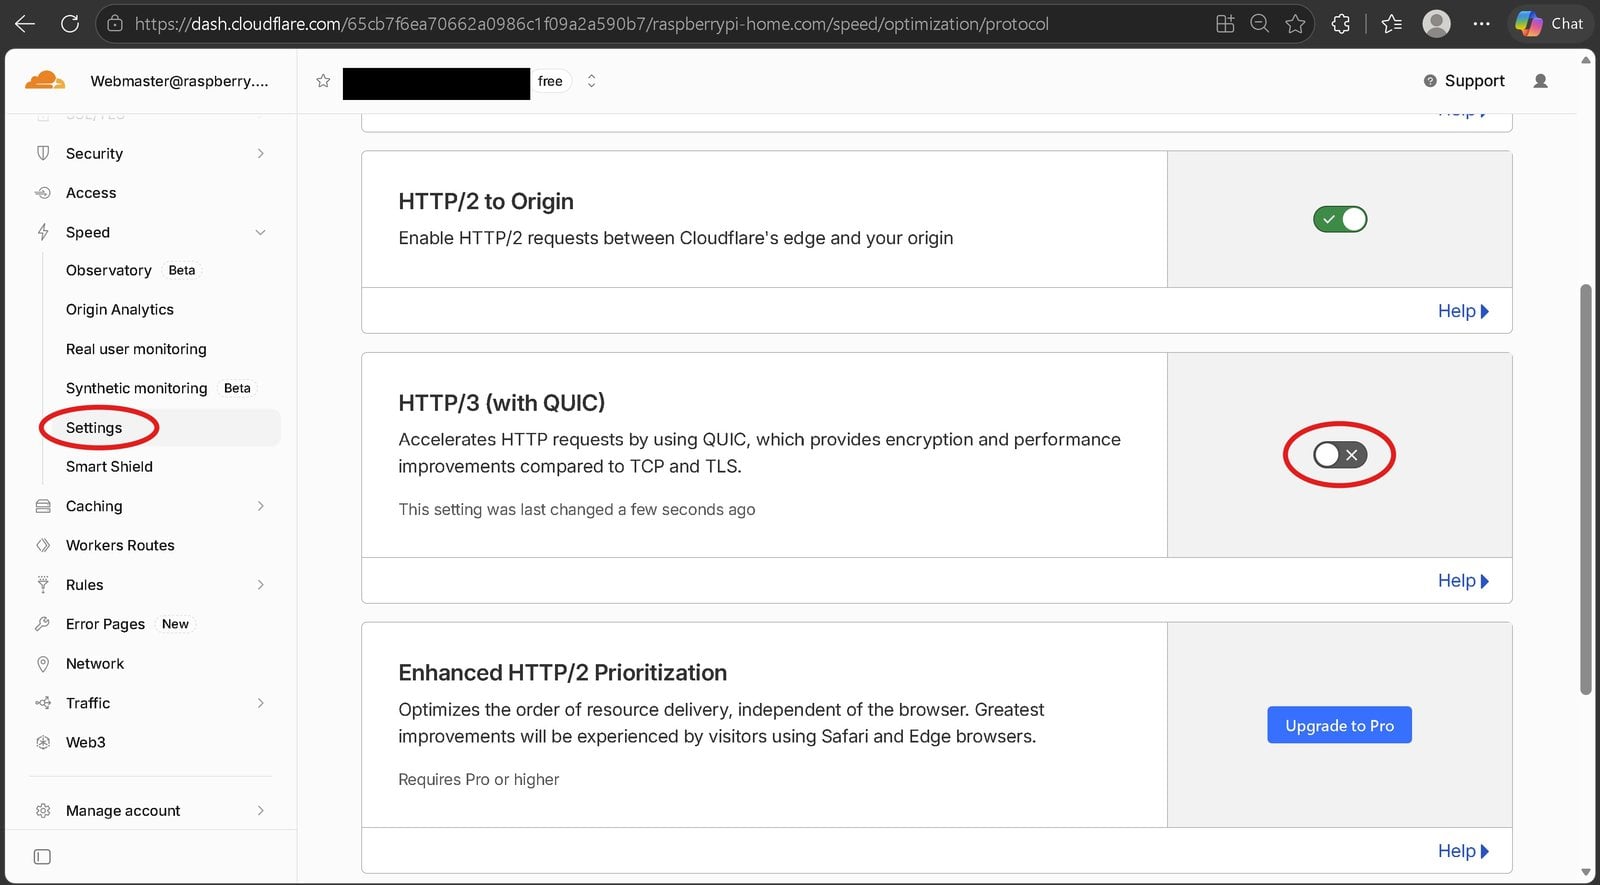Go back using browser back arrow

25,23
